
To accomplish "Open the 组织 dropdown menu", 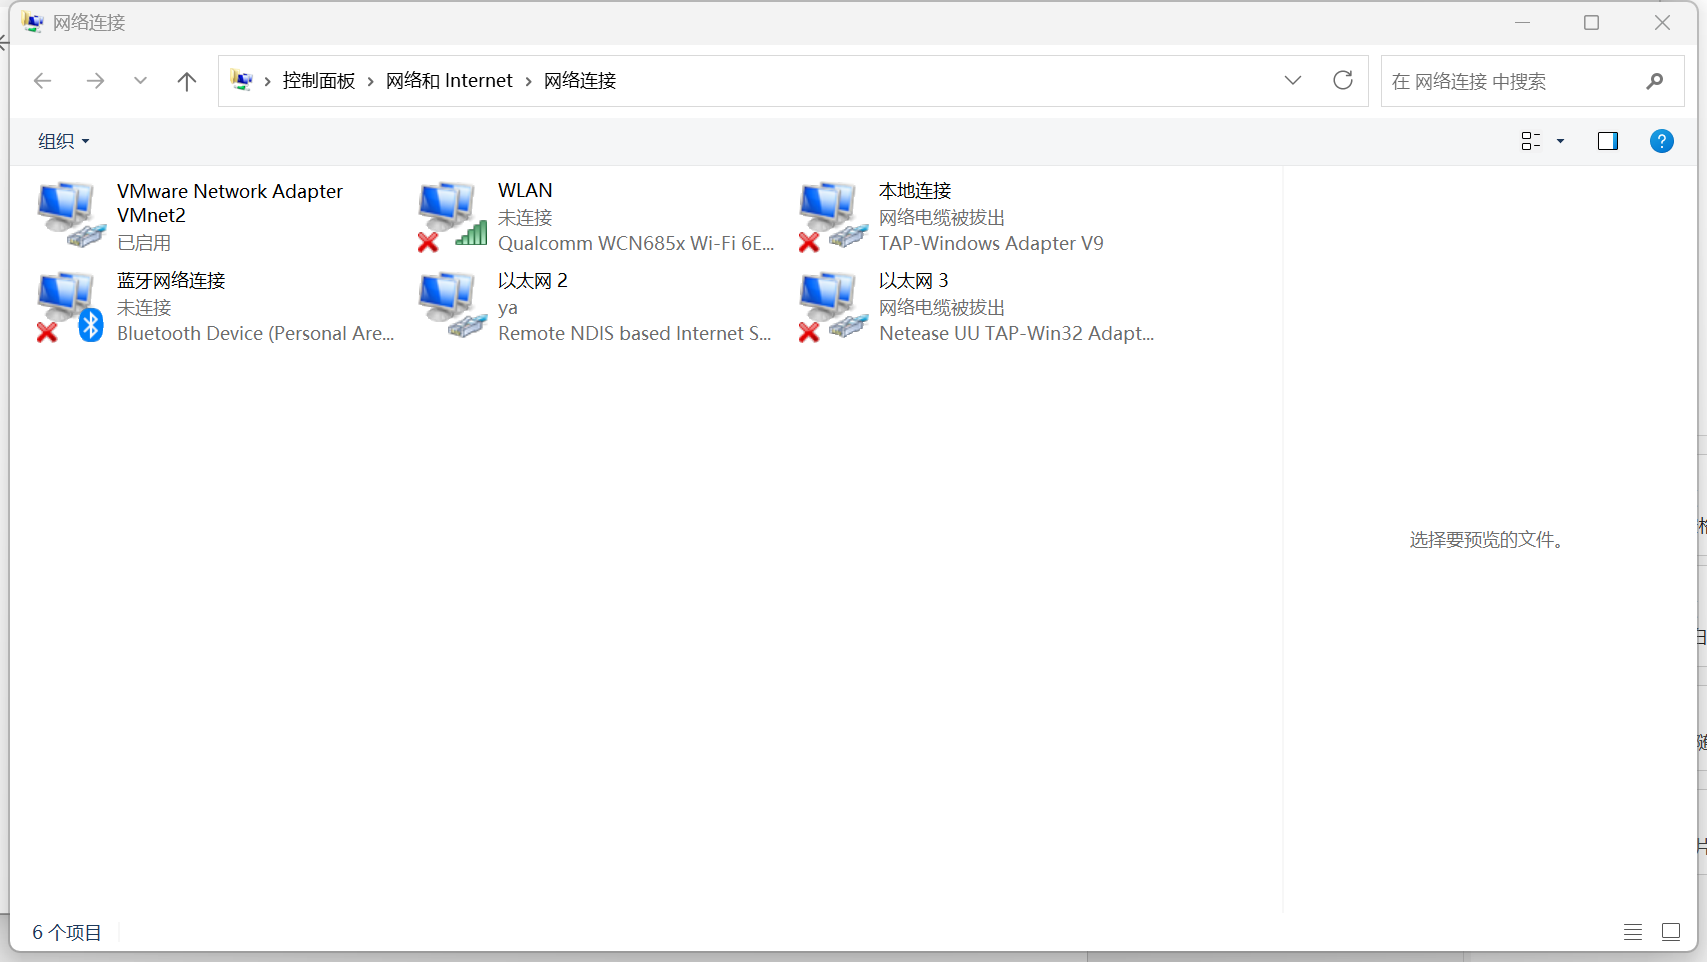I will (x=63, y=141).
